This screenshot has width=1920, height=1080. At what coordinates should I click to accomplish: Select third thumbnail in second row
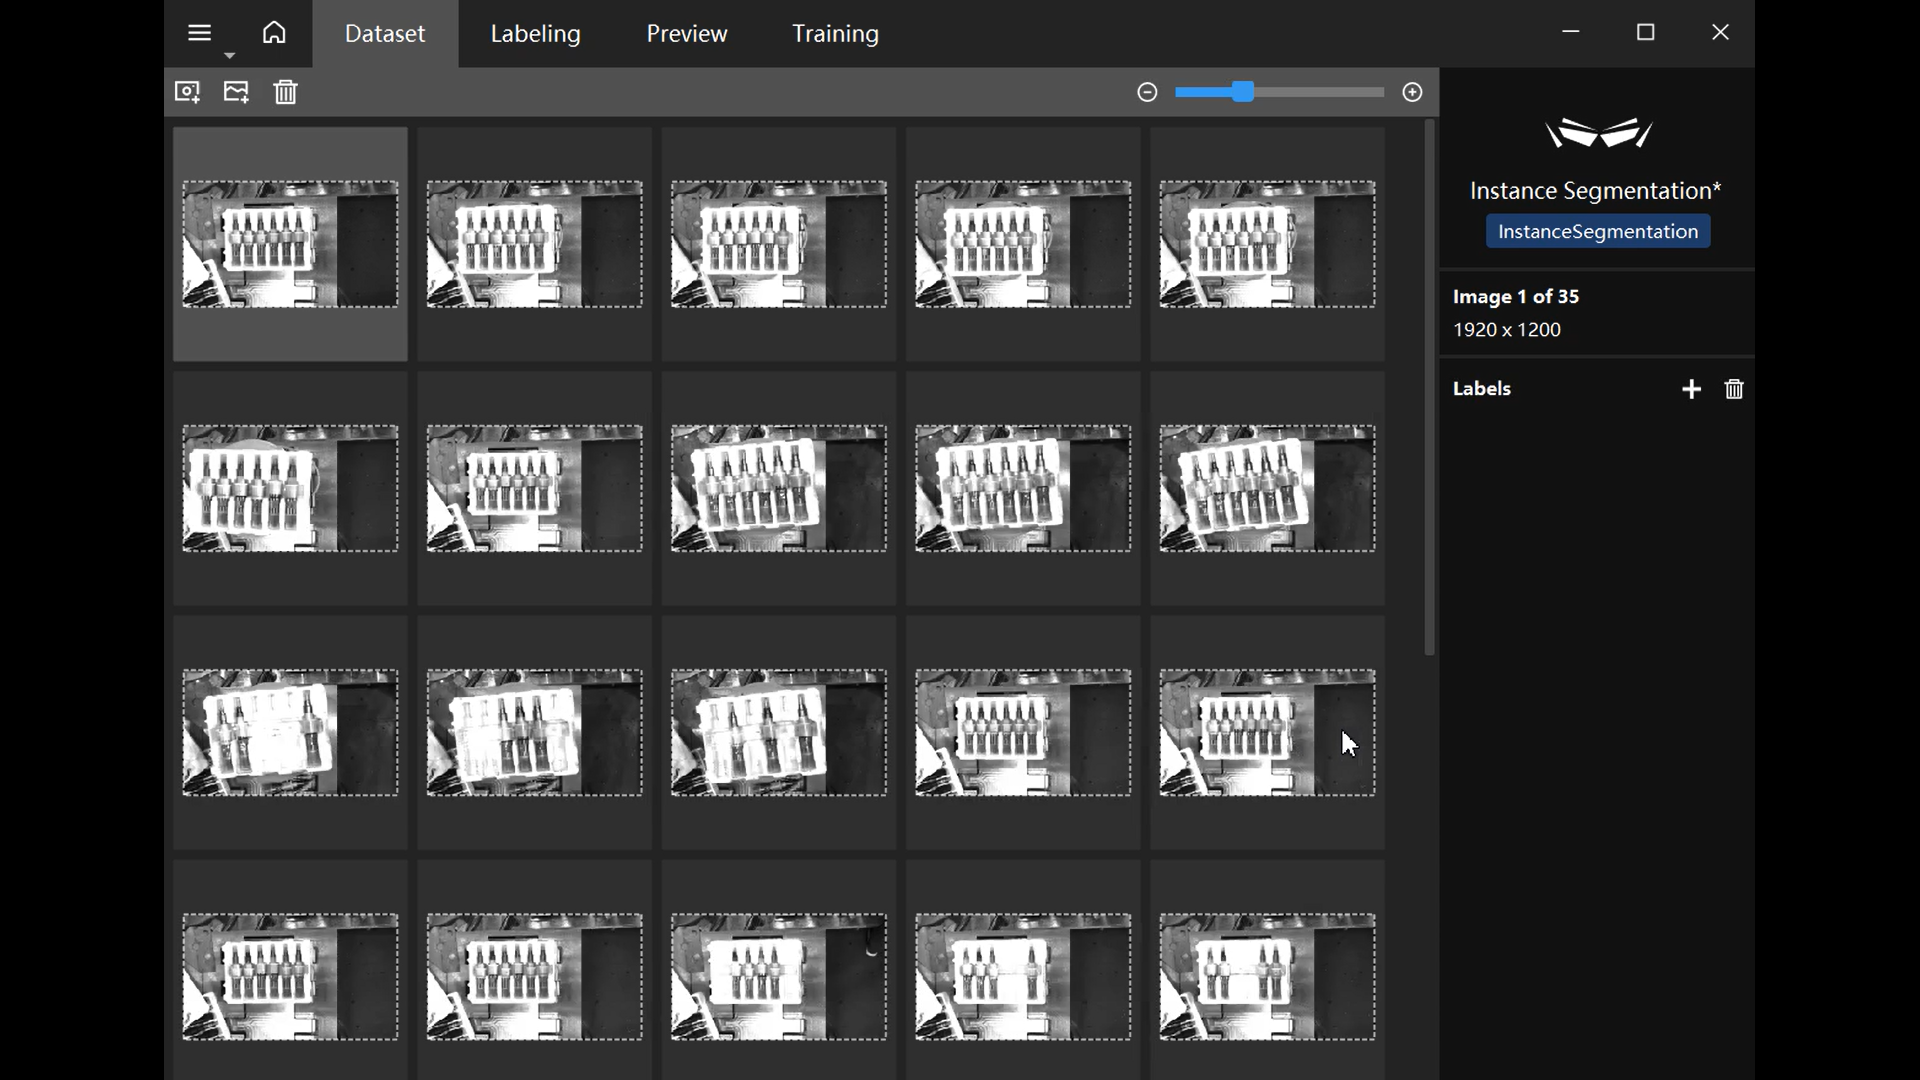778,488
